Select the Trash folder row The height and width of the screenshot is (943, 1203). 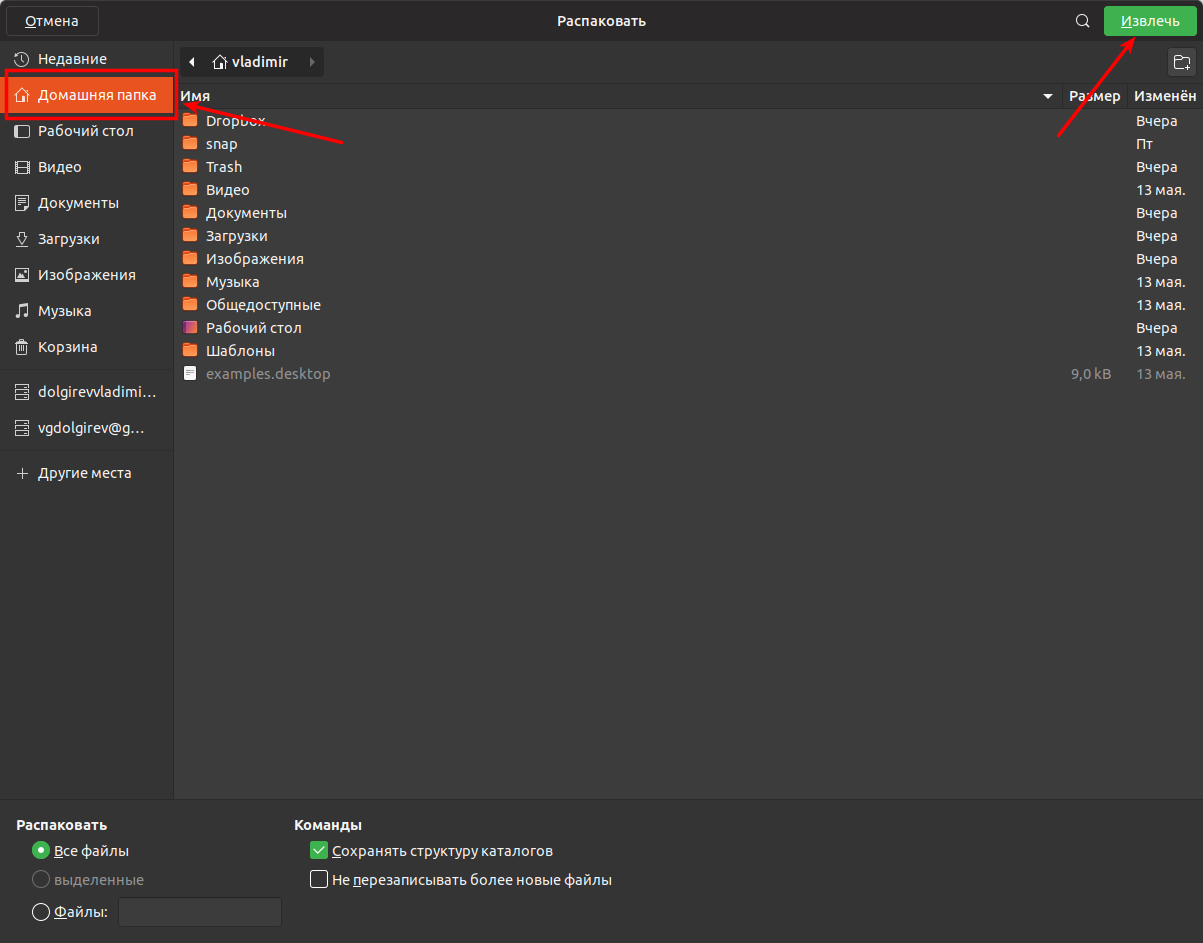(x=689, y=167)
